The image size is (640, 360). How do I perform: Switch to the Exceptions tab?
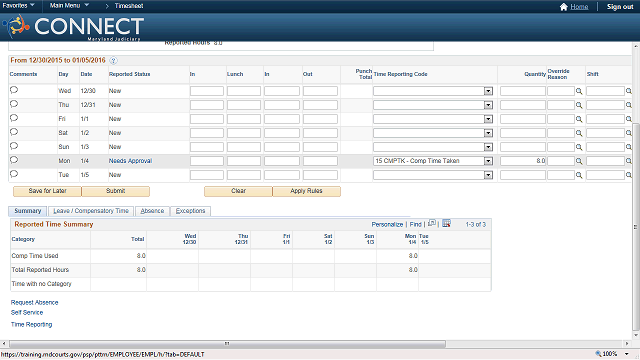click(x=190, y=211)
